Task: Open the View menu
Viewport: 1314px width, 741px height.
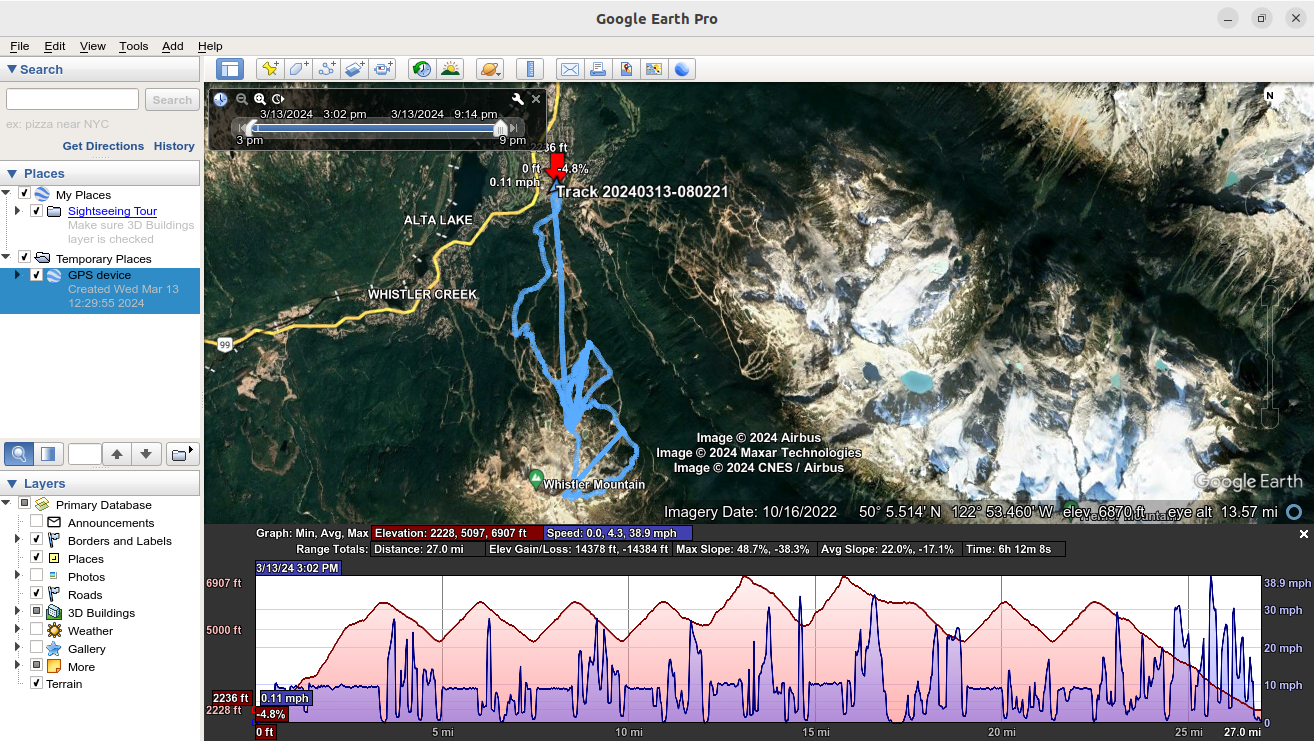Action: [92, 46]
